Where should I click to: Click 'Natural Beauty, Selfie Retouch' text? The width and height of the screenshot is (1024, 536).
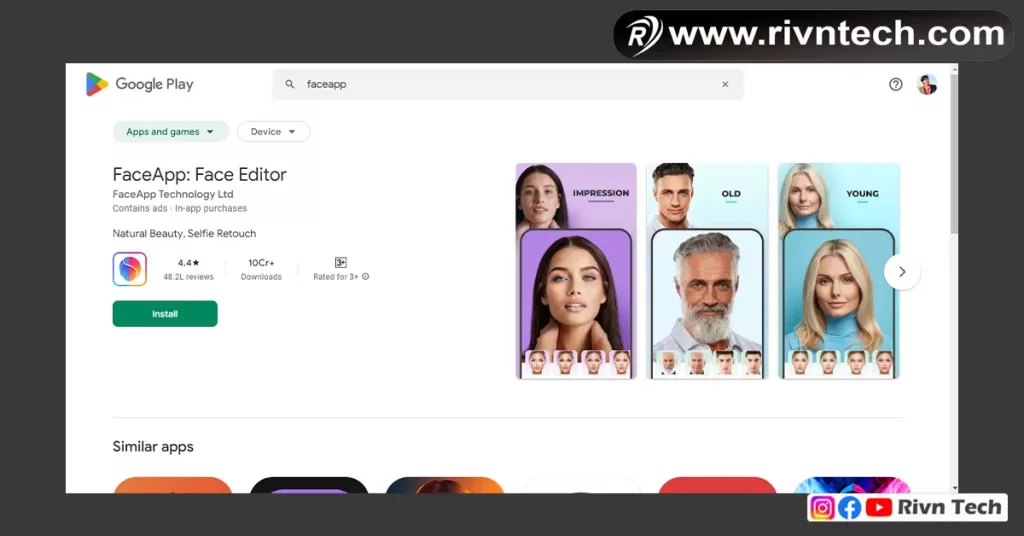coord(184,233)
